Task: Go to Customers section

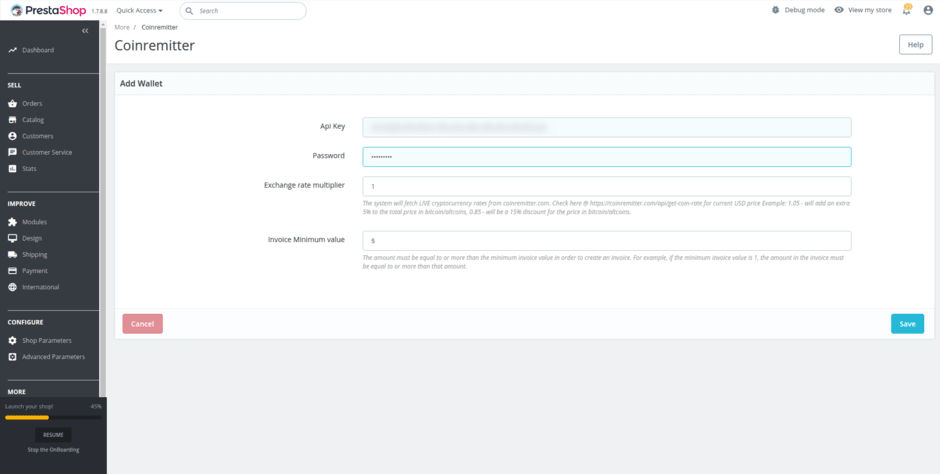Action: 38,136
